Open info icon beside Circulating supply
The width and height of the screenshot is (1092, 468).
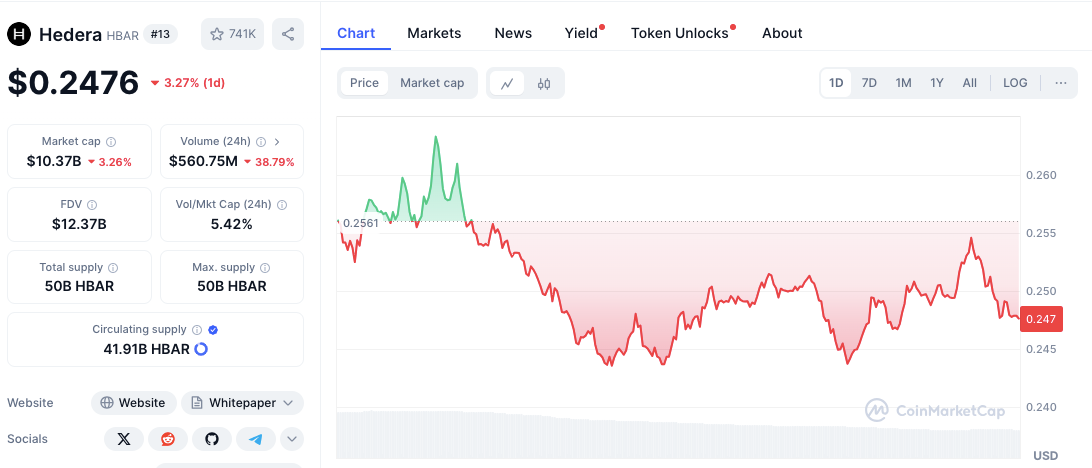click(x=197, y=329)
